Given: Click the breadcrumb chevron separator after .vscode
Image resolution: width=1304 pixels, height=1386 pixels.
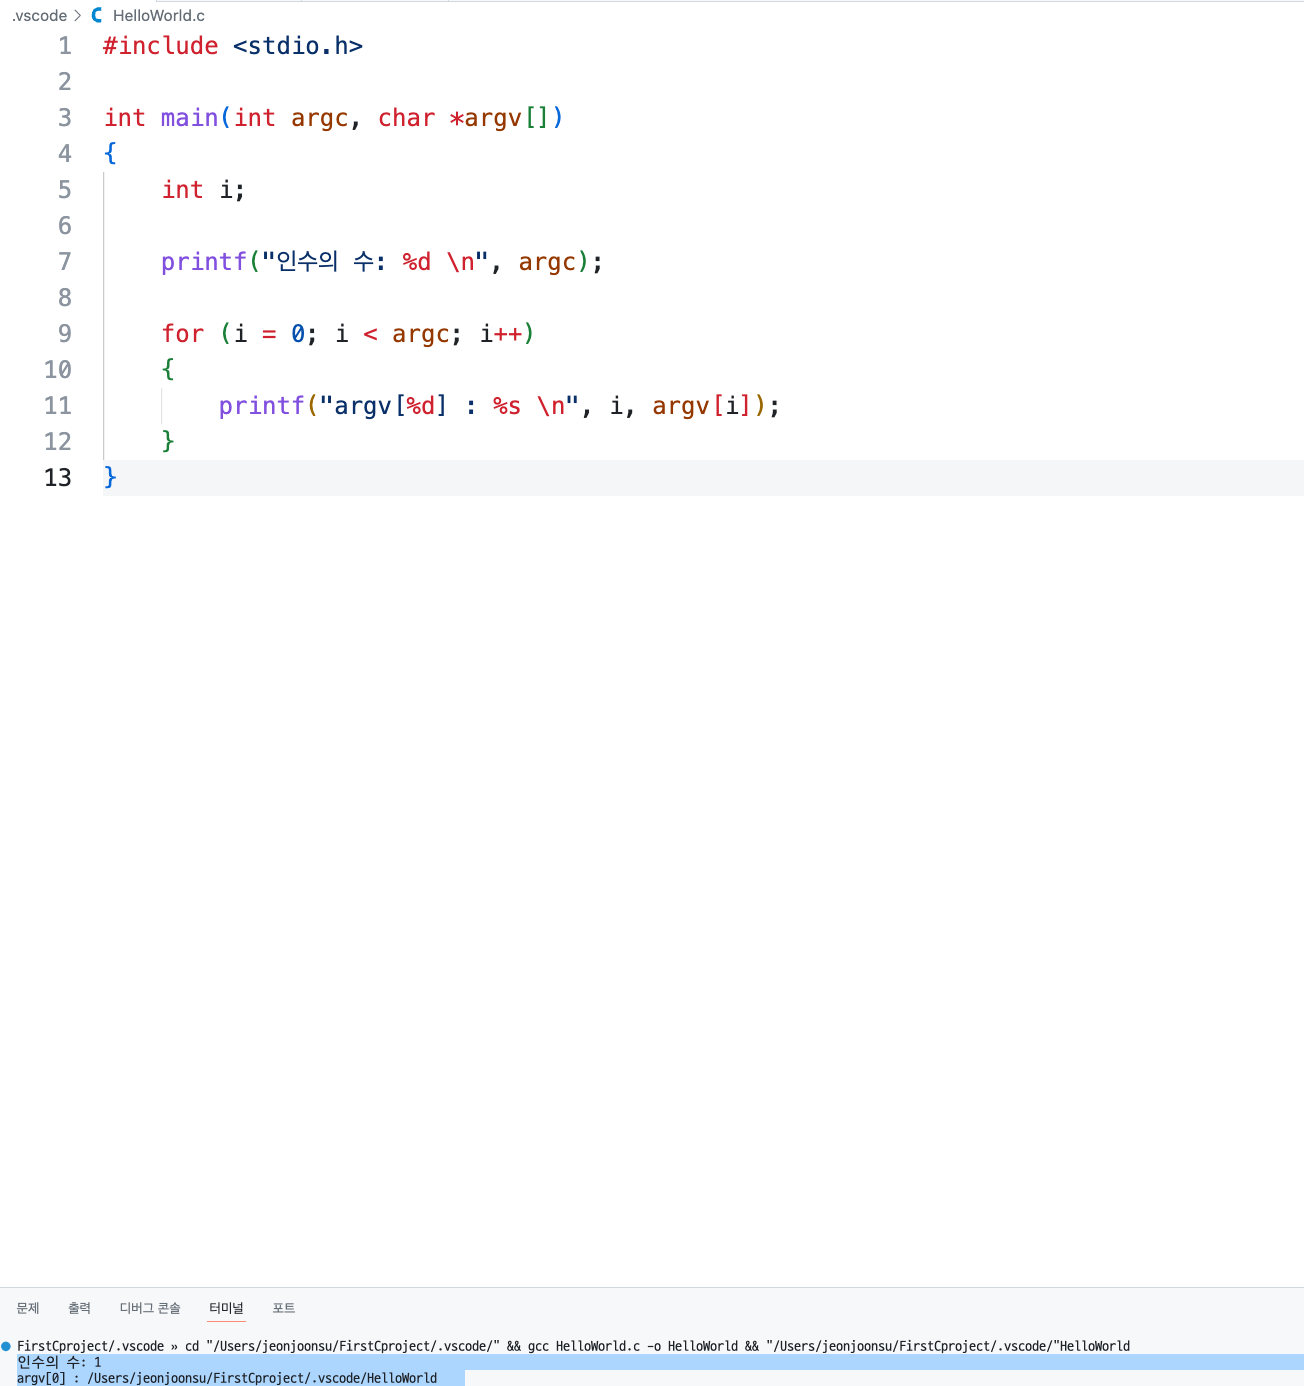Looking at the screenshot, I should (78, 16).
